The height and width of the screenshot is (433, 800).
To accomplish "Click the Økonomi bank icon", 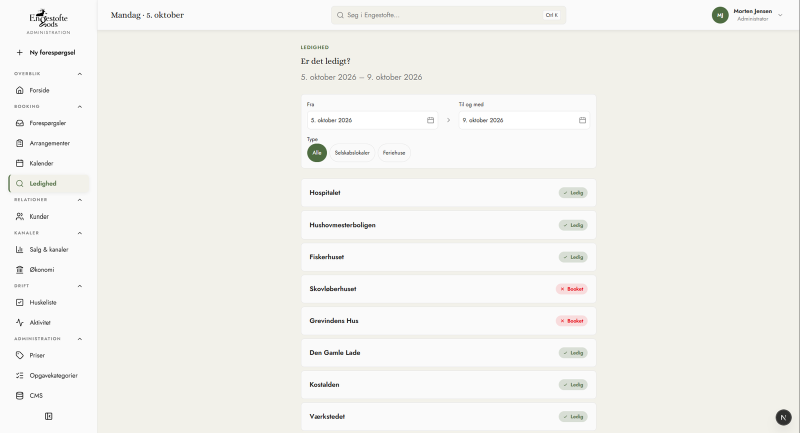I will (19, 269).
